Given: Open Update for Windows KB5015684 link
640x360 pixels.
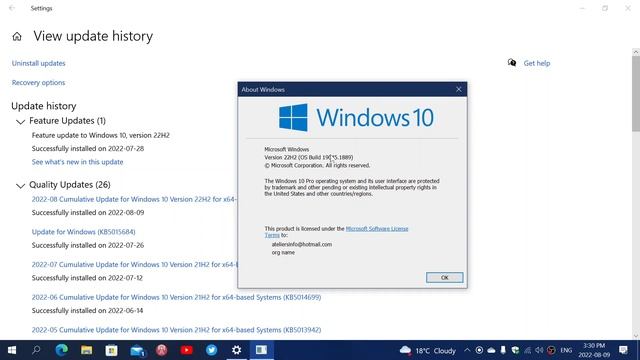Looking at the screenshot, I should point(84,232).
